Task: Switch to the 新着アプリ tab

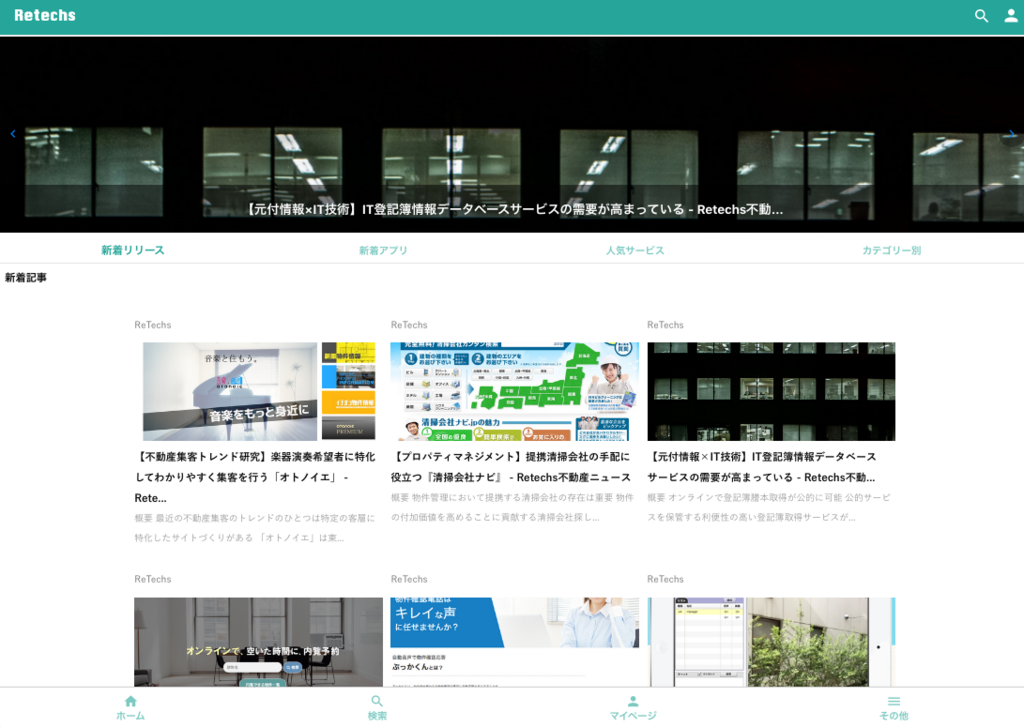Action: click(x=383, y=250)
